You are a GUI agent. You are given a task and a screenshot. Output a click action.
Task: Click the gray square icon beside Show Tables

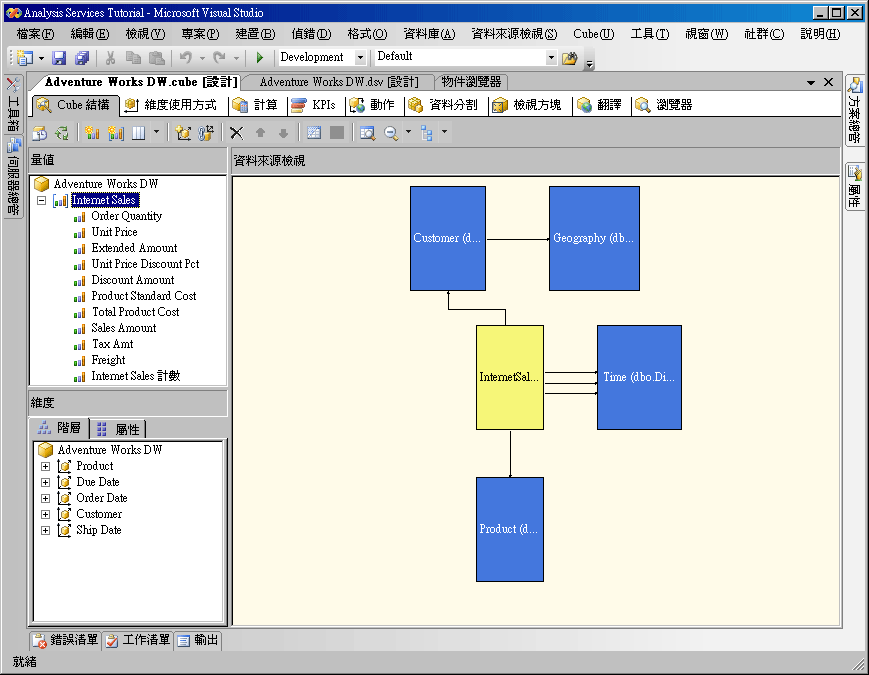[x=337, y=132]
